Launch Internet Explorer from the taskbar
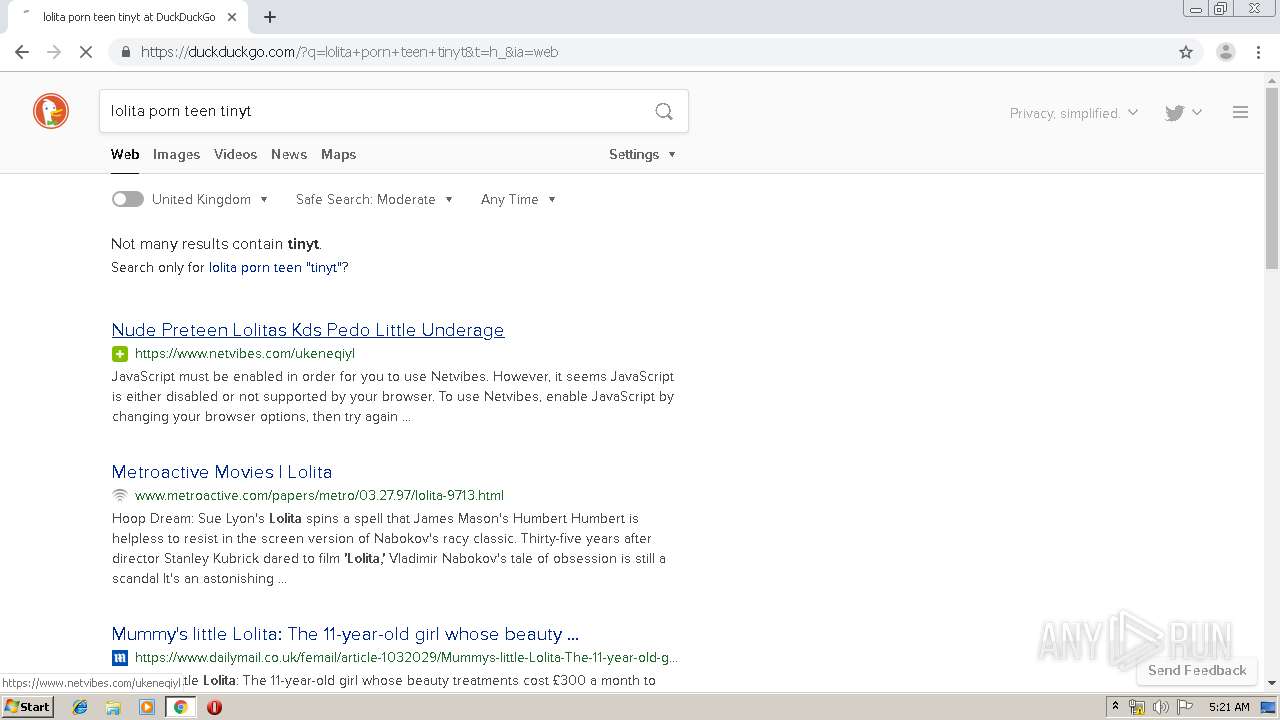The width and height of the screenshot is (1280, 720). (x=80, y=707)
